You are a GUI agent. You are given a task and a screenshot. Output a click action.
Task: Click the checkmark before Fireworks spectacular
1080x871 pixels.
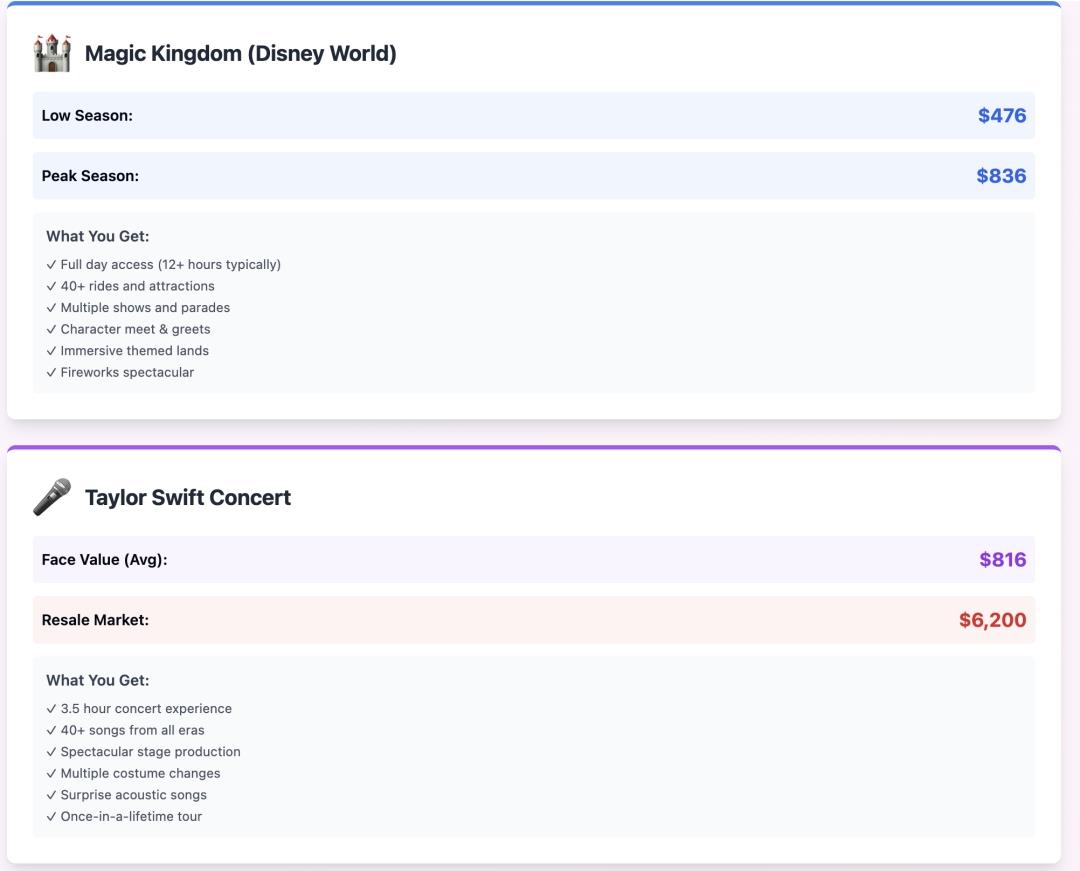point(51,372)
